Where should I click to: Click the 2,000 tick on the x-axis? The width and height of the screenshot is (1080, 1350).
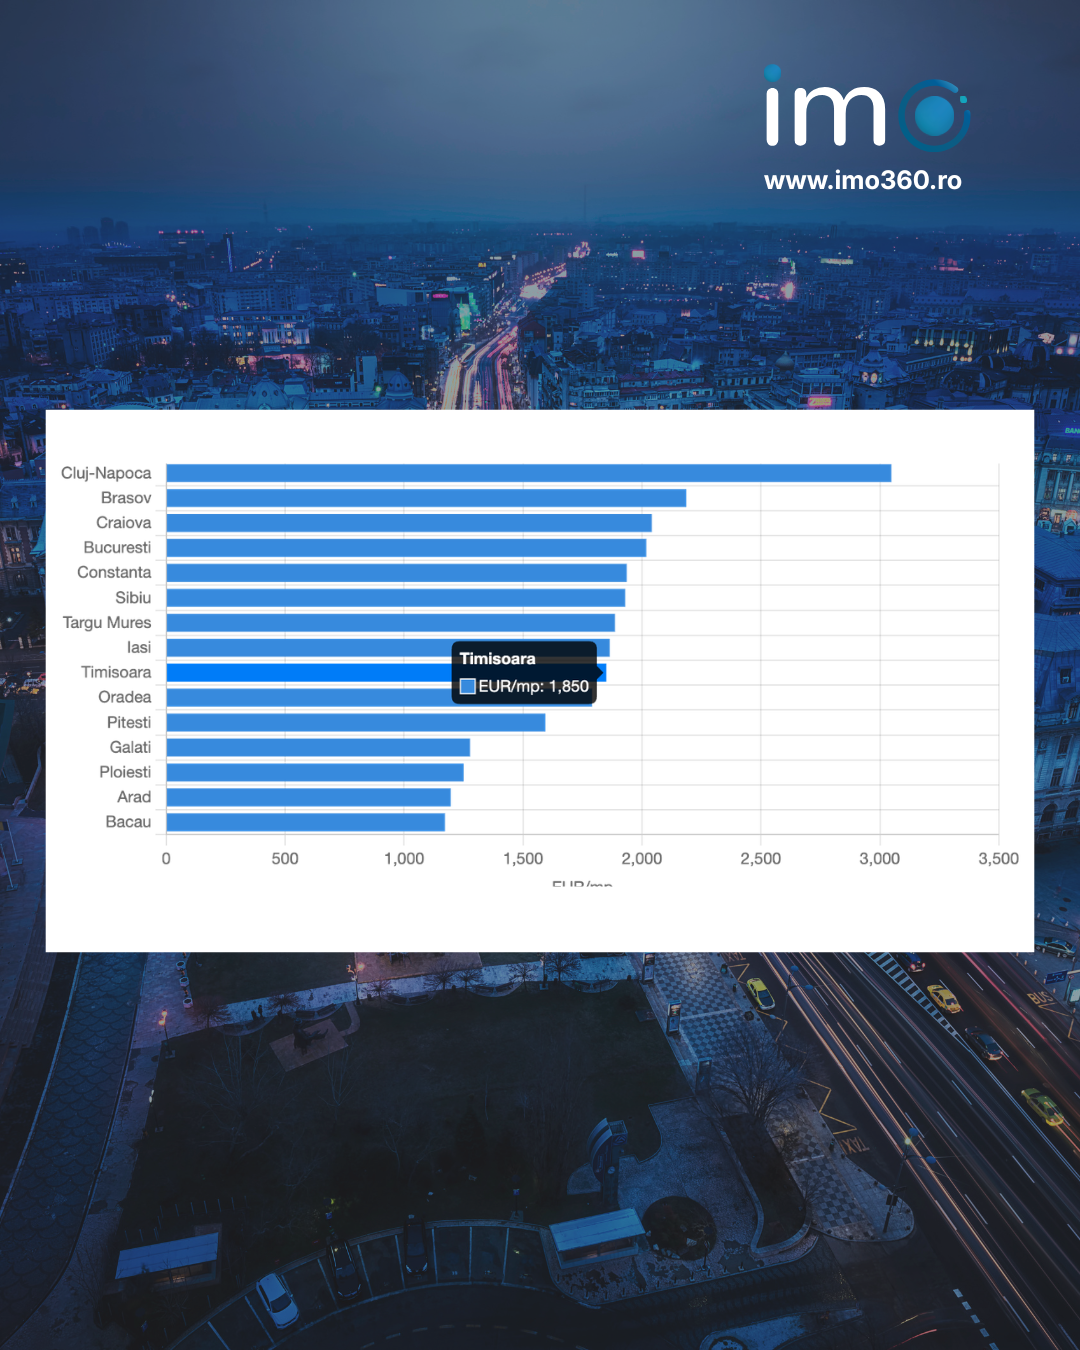[x=642, y=859]
